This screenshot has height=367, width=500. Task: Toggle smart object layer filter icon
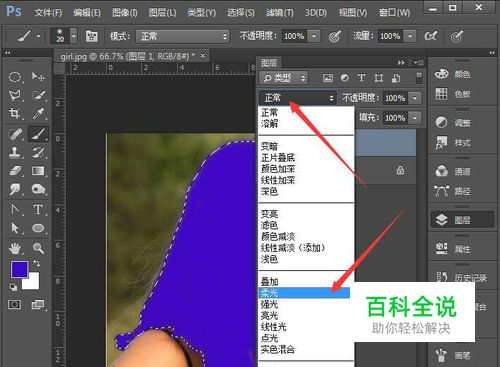point(396,78)
